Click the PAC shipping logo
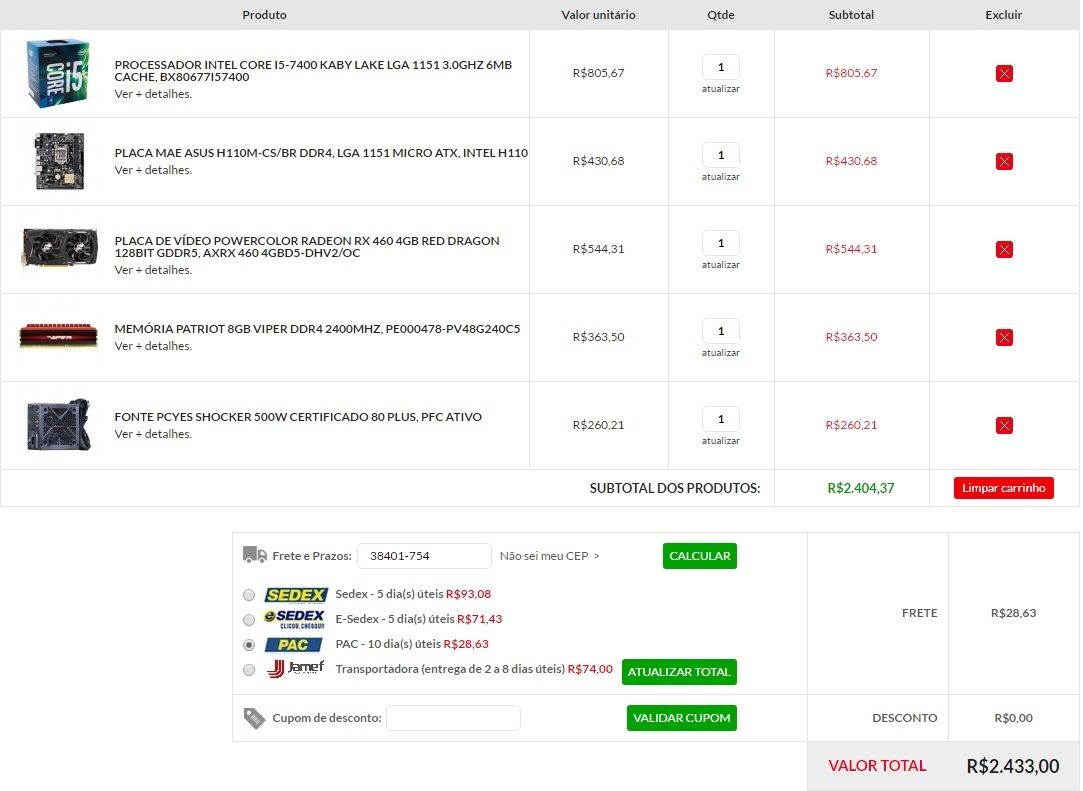Screen dimensions: 1083x791 [293, 645]
